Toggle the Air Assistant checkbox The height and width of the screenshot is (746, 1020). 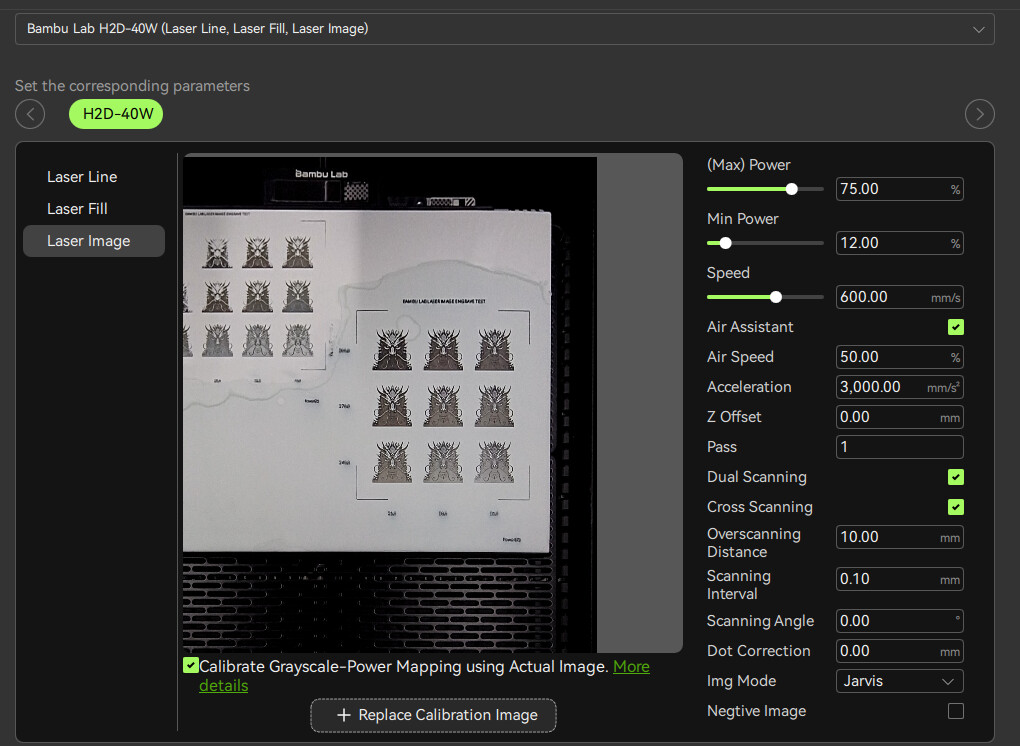(x=956, y=327)
